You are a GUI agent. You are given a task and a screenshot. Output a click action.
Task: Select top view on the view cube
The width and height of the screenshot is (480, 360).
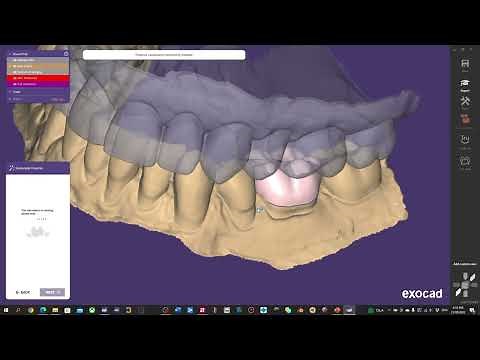click(465, 276)
